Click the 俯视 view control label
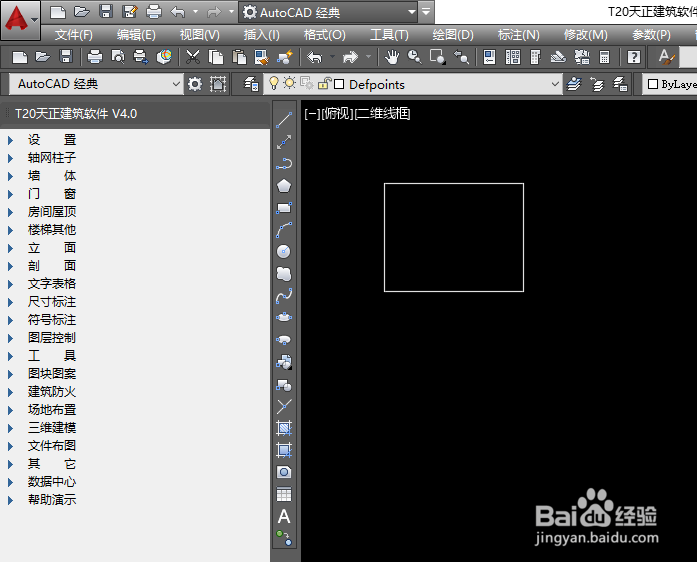Image resolution: width=697 pixels, height=562 pixels. 337,114
